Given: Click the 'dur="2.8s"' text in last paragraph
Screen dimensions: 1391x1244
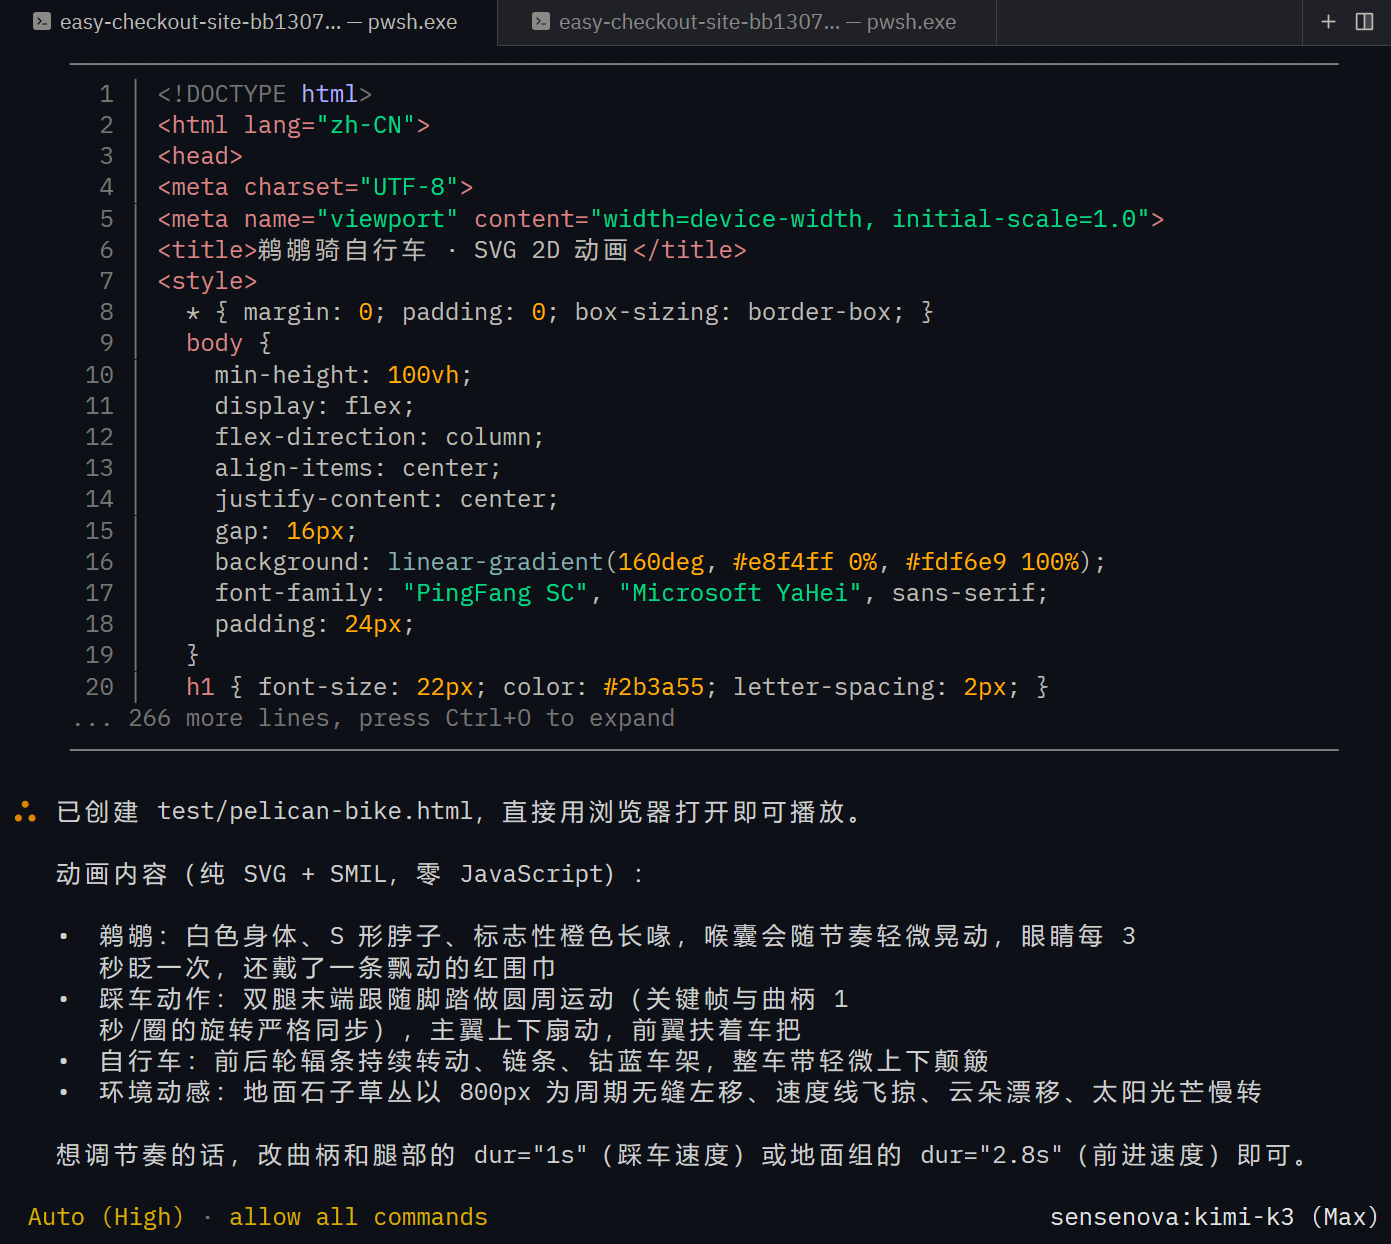Looking at the screenshot, I should click(x=991, y=1155).
